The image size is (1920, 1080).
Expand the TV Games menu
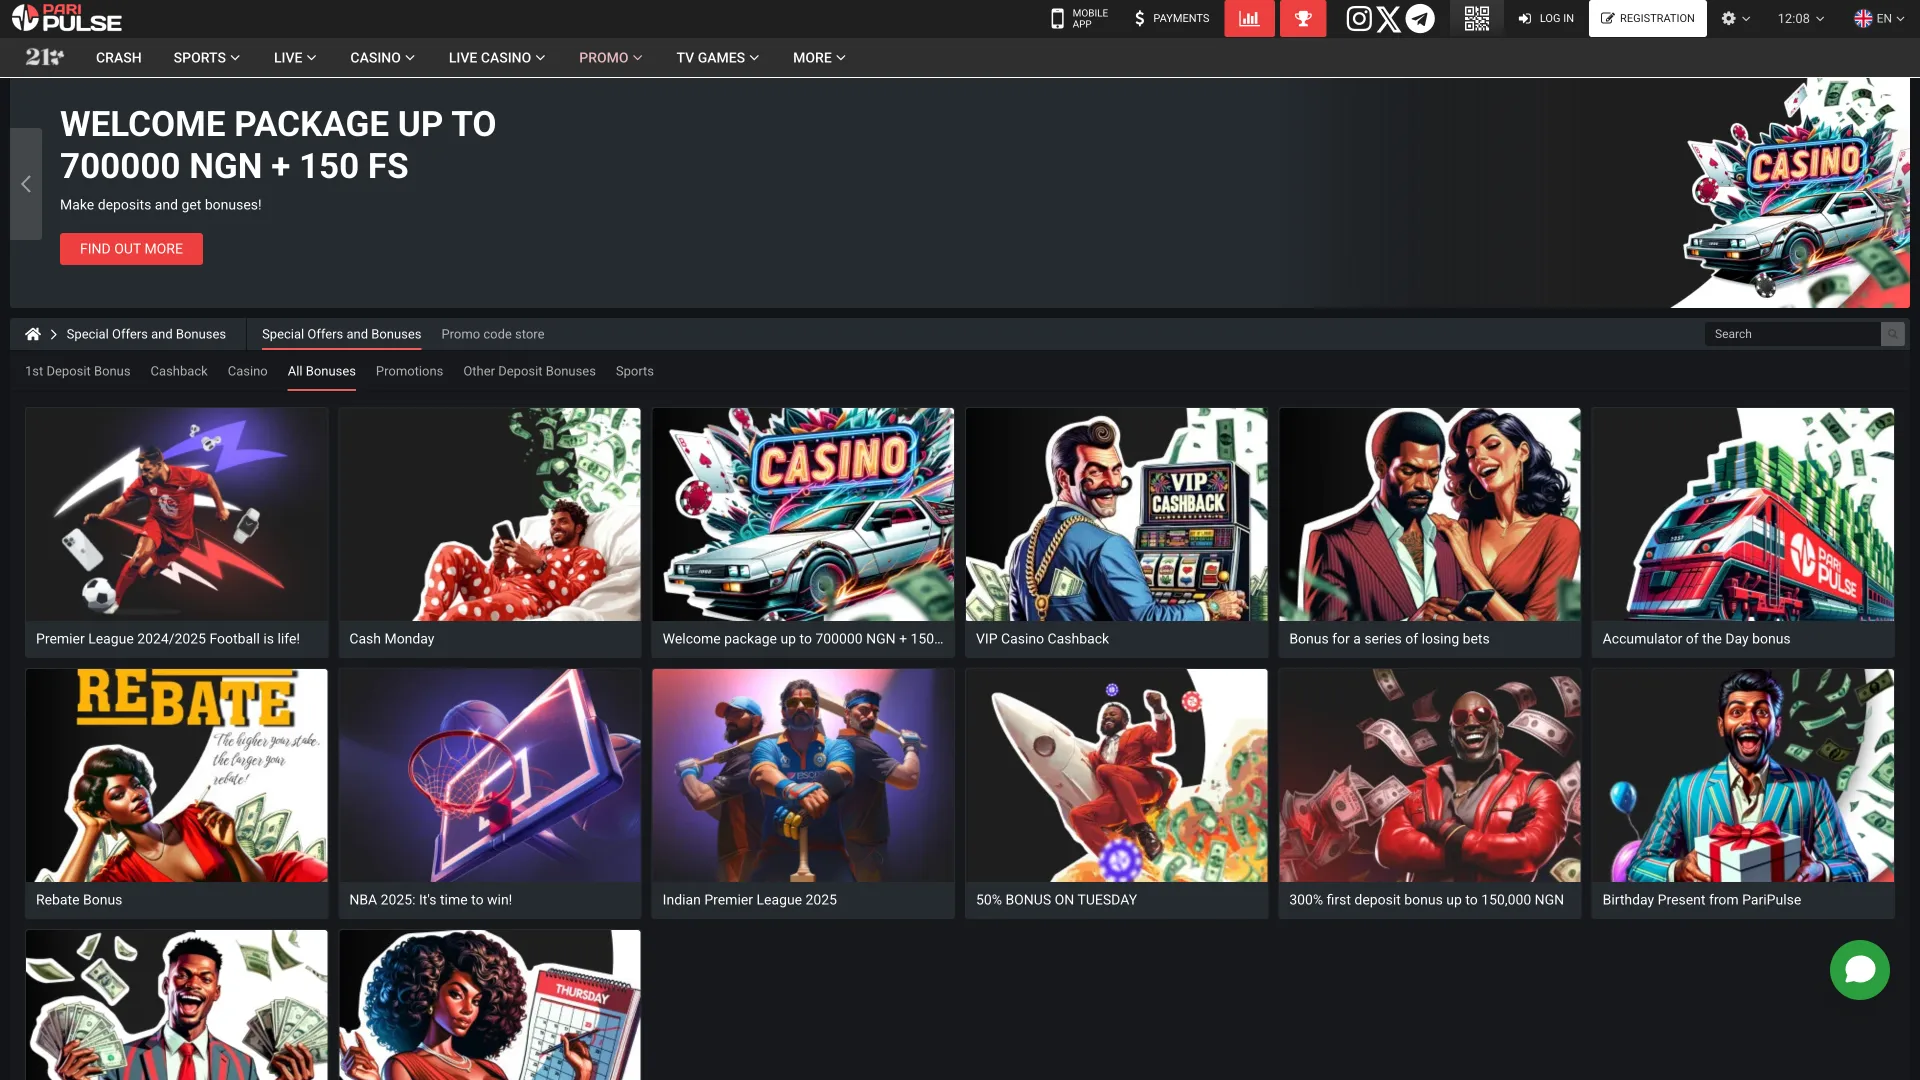point(717,58)
